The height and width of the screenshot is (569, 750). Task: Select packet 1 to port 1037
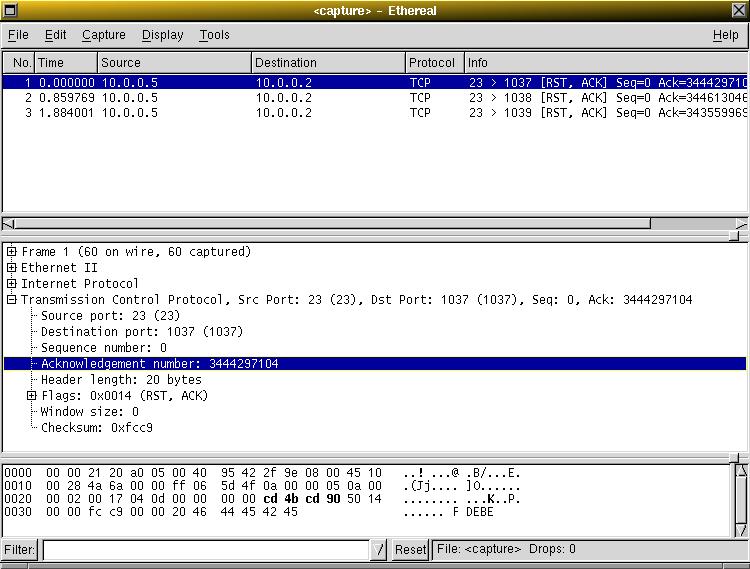pos(375,82)
